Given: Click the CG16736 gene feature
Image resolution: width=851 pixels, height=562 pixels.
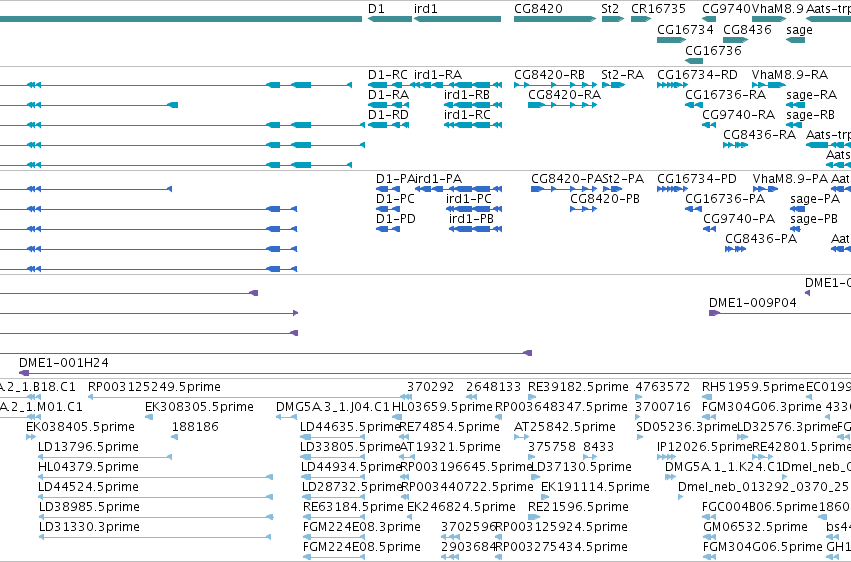Looking at the screenshot, I should click(694, 60).
